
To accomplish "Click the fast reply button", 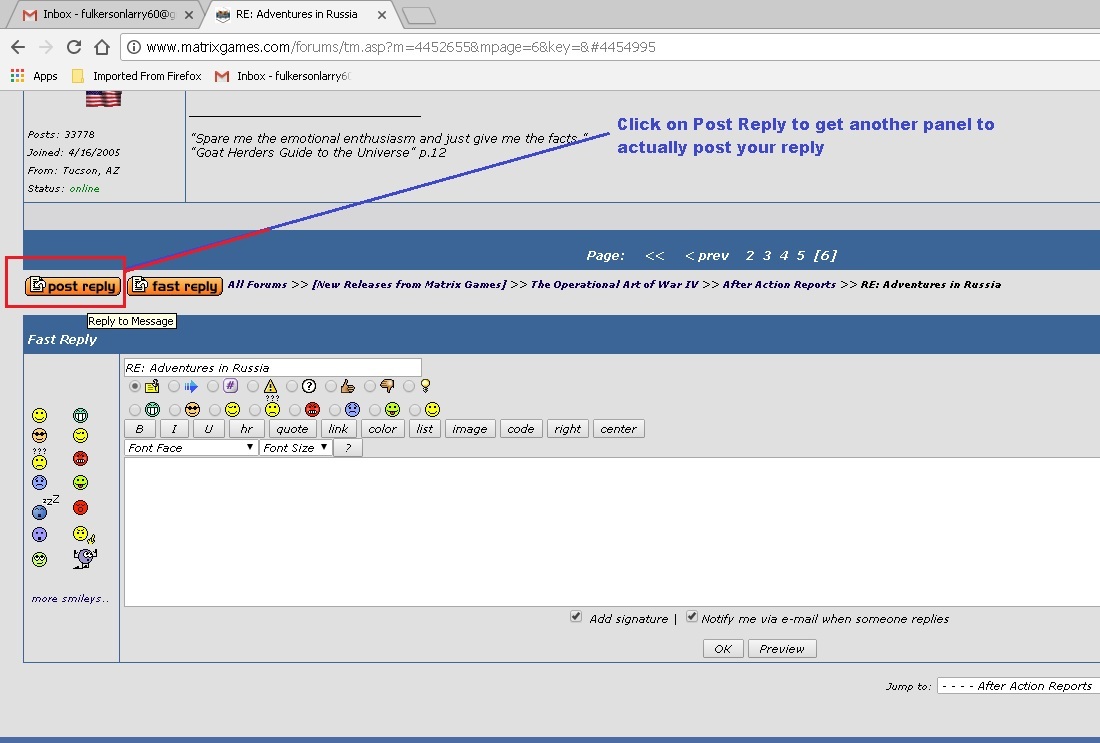I will click(x=175, y=286).
